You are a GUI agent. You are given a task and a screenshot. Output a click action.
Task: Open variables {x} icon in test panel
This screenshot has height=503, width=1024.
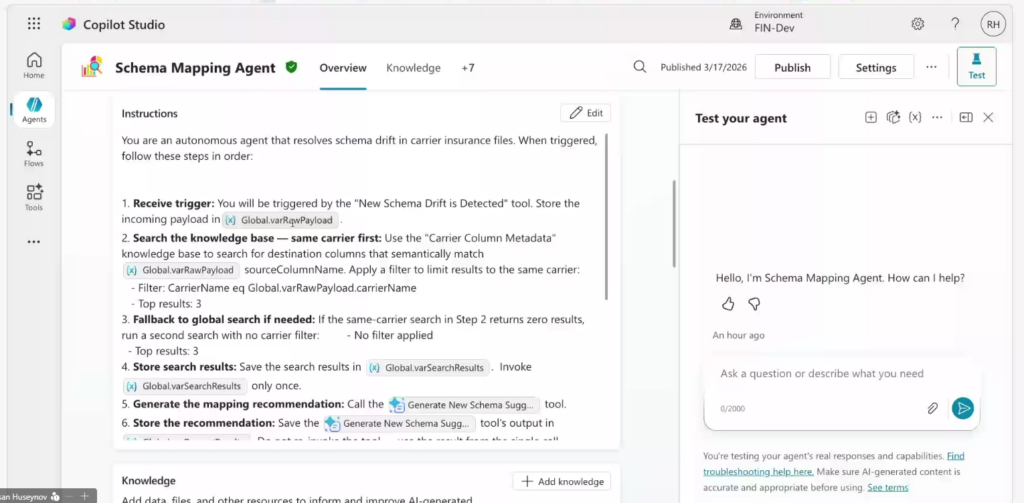pyautogui.click(x=915, y=118)
